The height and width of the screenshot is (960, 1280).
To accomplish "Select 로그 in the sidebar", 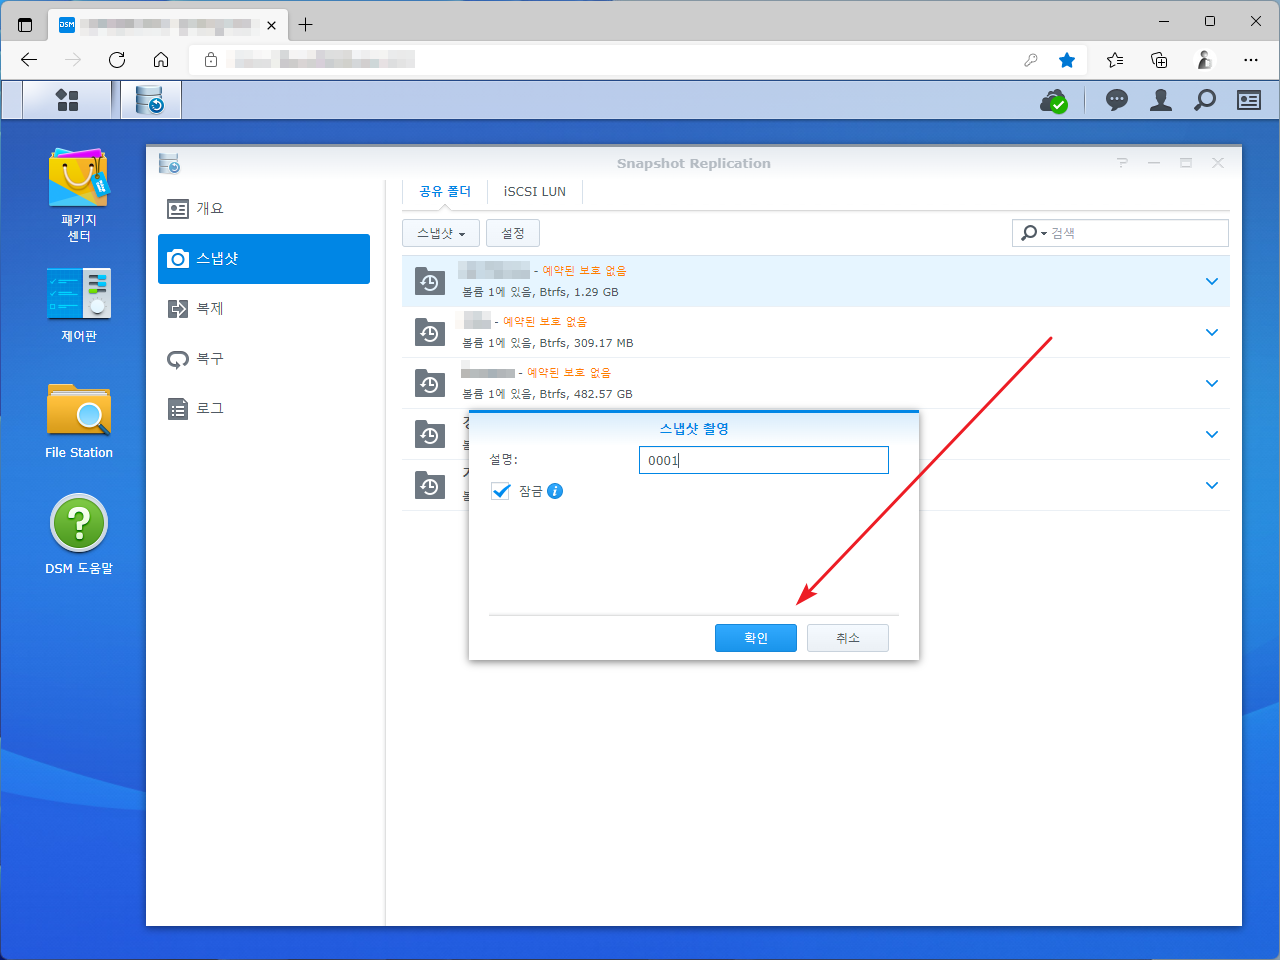I will (x=264, y=409).
